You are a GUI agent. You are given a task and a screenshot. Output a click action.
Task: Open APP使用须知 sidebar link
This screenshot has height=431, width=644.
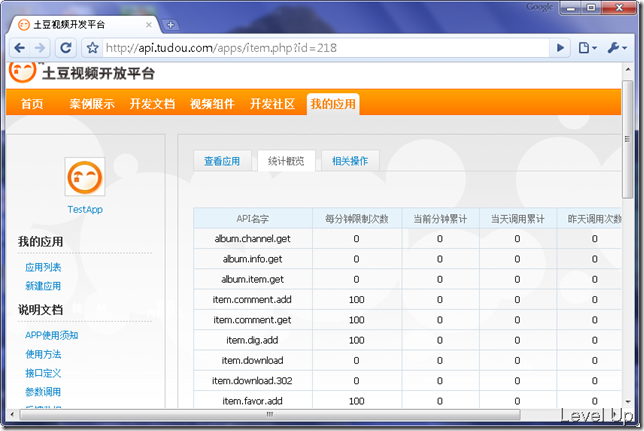pos(52,335)
